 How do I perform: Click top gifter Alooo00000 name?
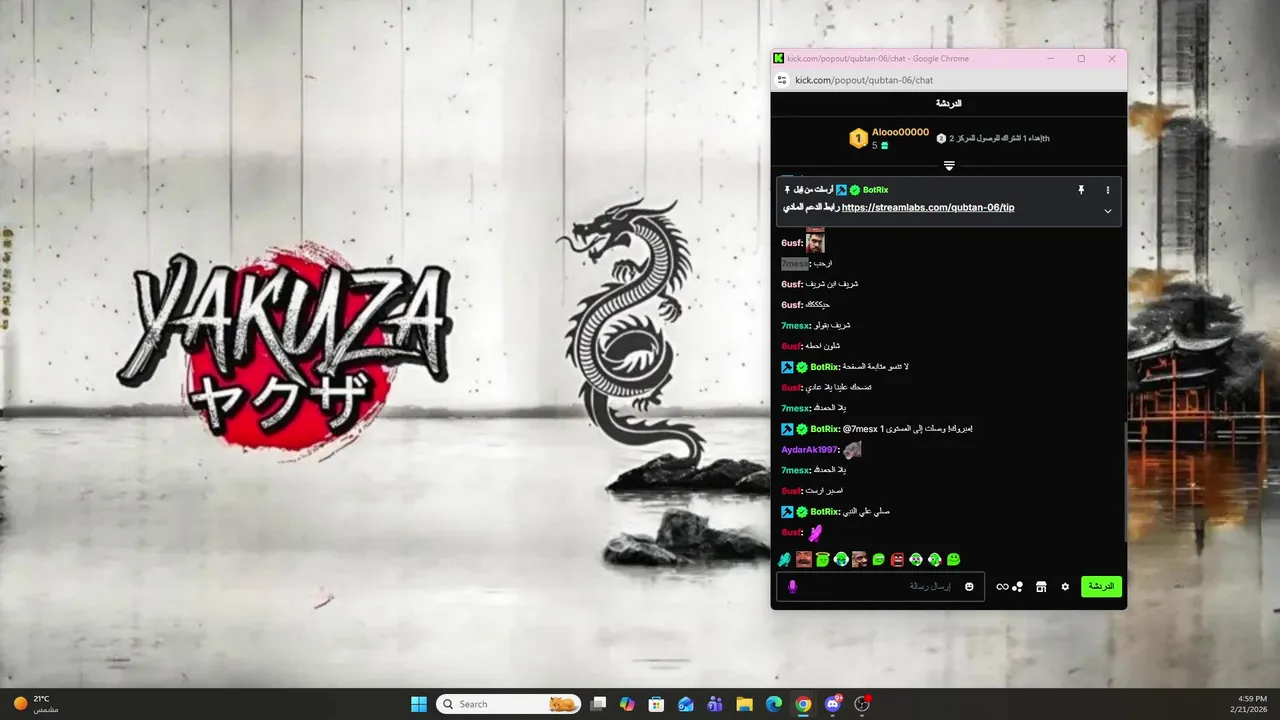click(x=900, y=132)
